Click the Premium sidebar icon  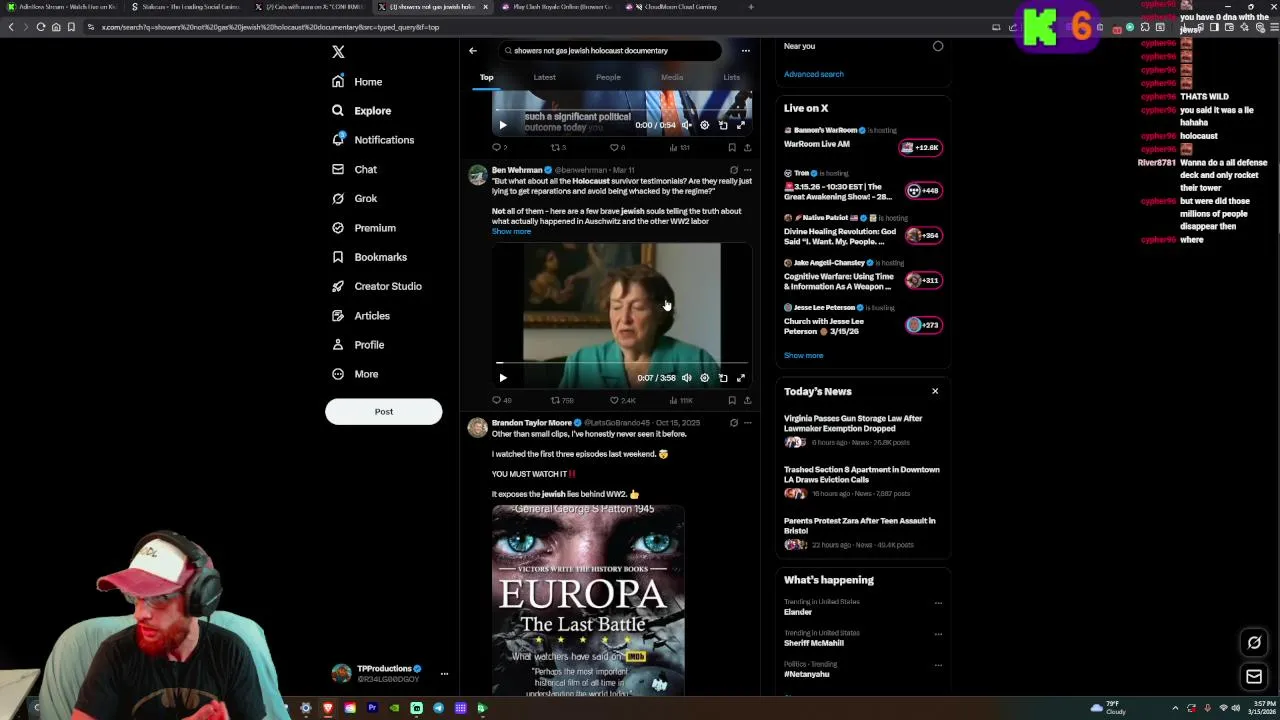(338, 228)
